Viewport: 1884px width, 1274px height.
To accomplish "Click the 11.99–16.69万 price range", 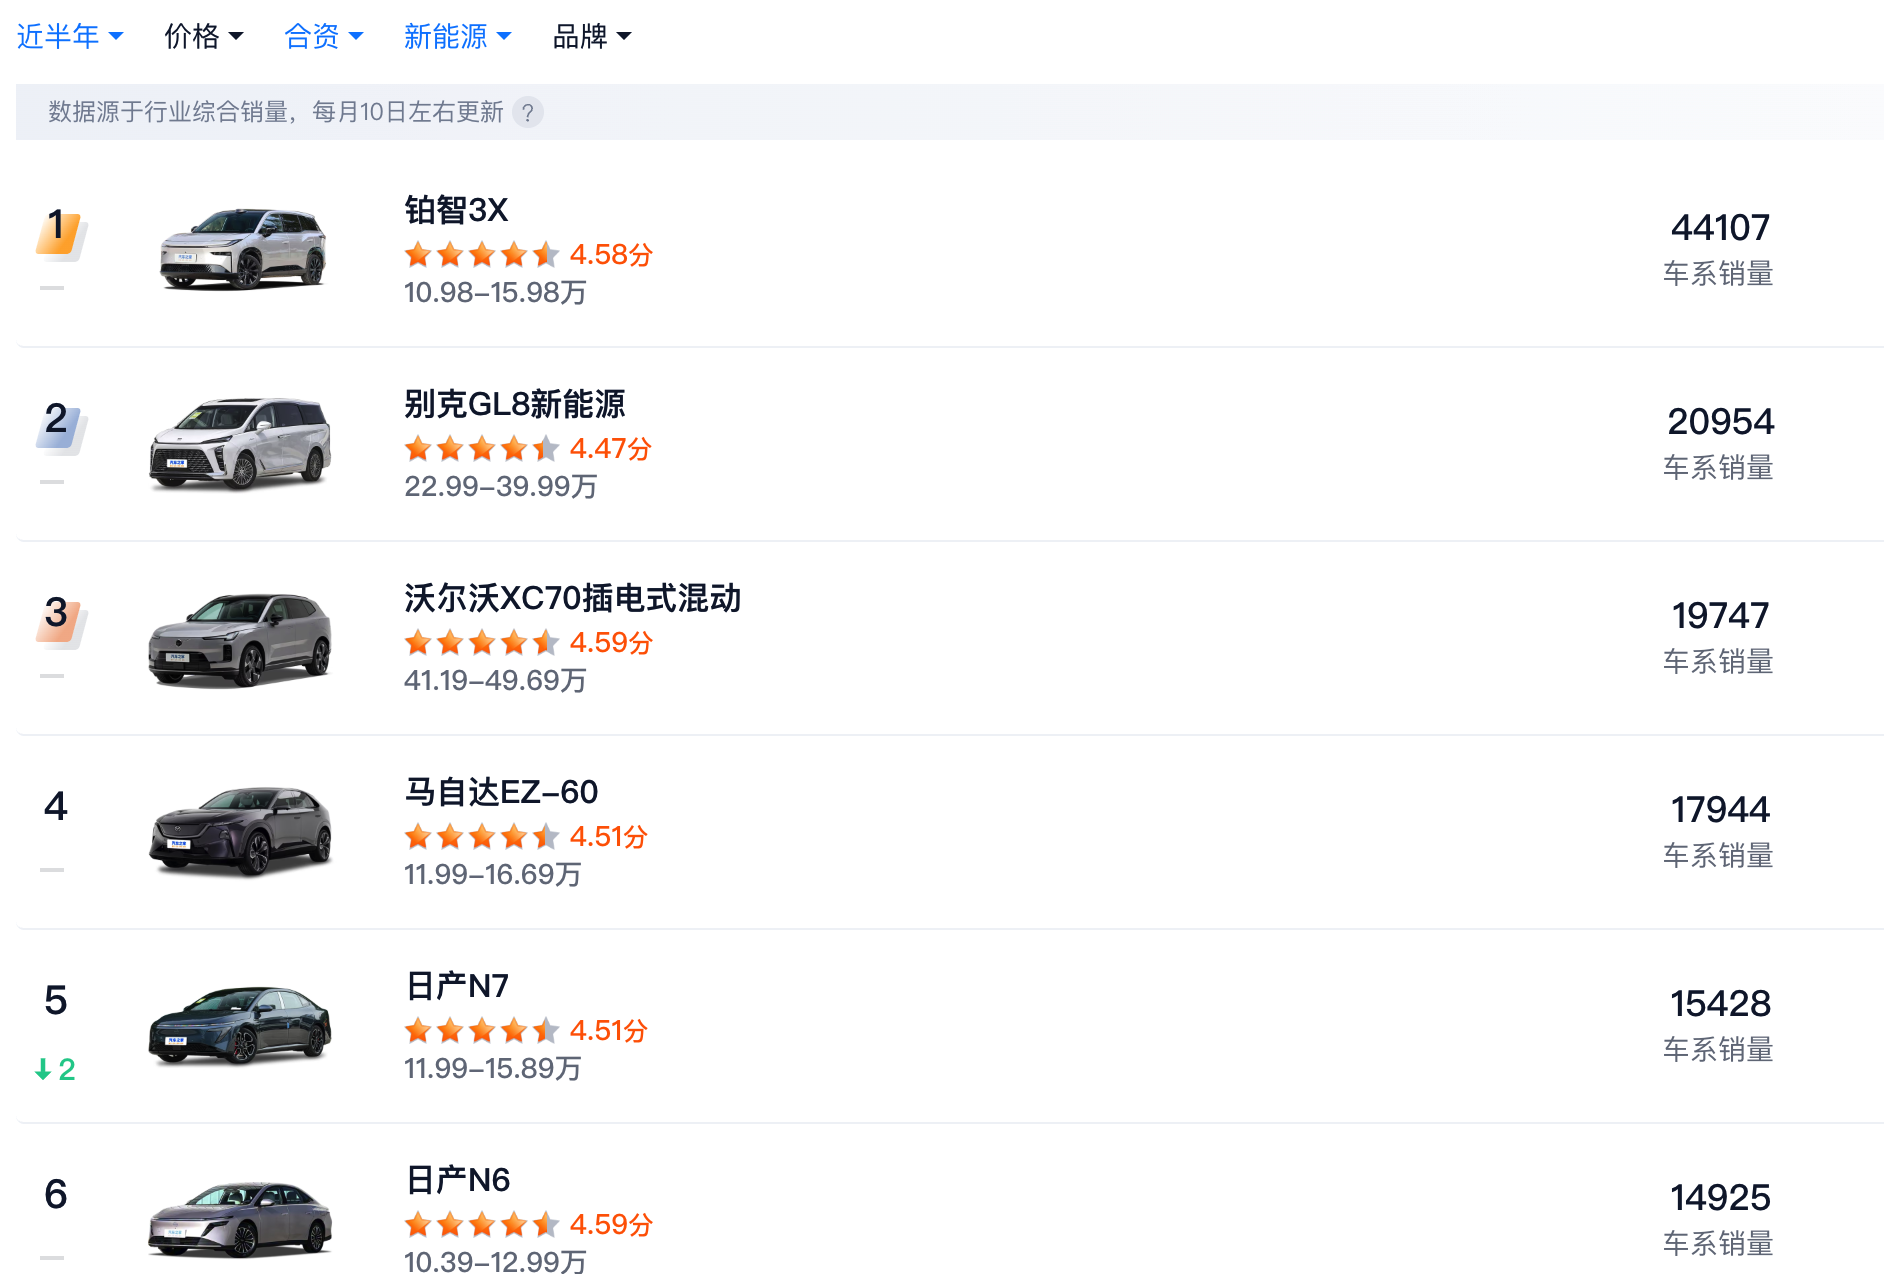I will [492, 874].
